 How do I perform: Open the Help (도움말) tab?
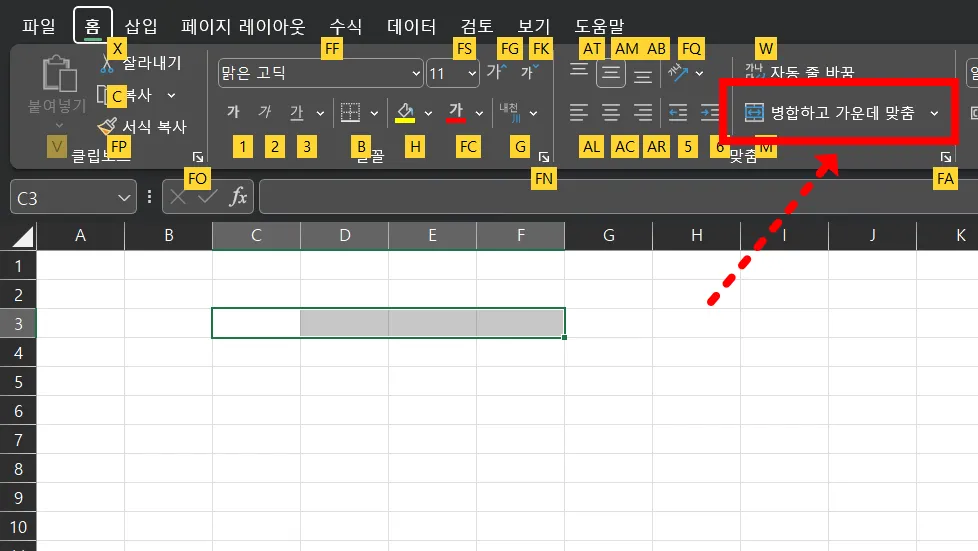(599, 26)
